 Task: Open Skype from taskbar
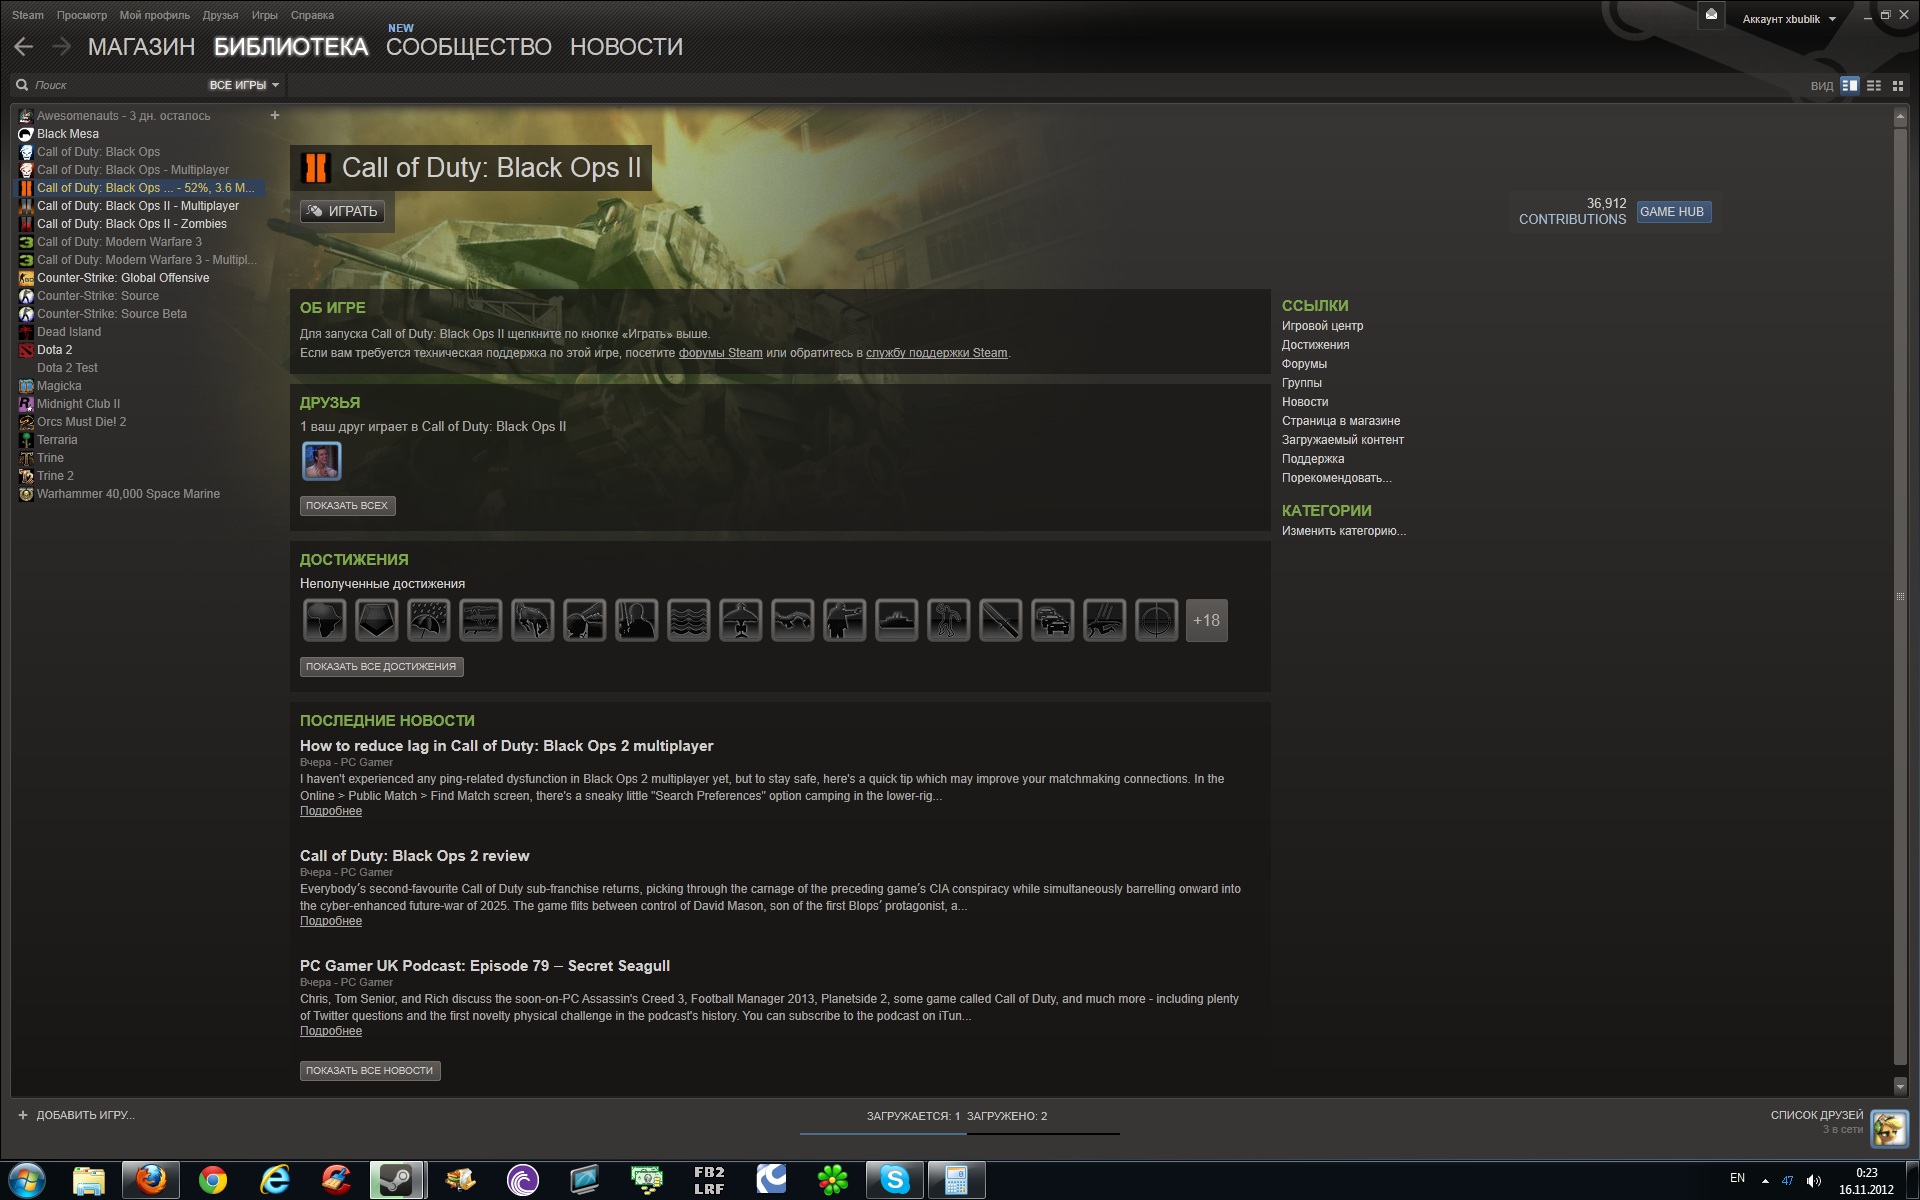coord(894,1181)
